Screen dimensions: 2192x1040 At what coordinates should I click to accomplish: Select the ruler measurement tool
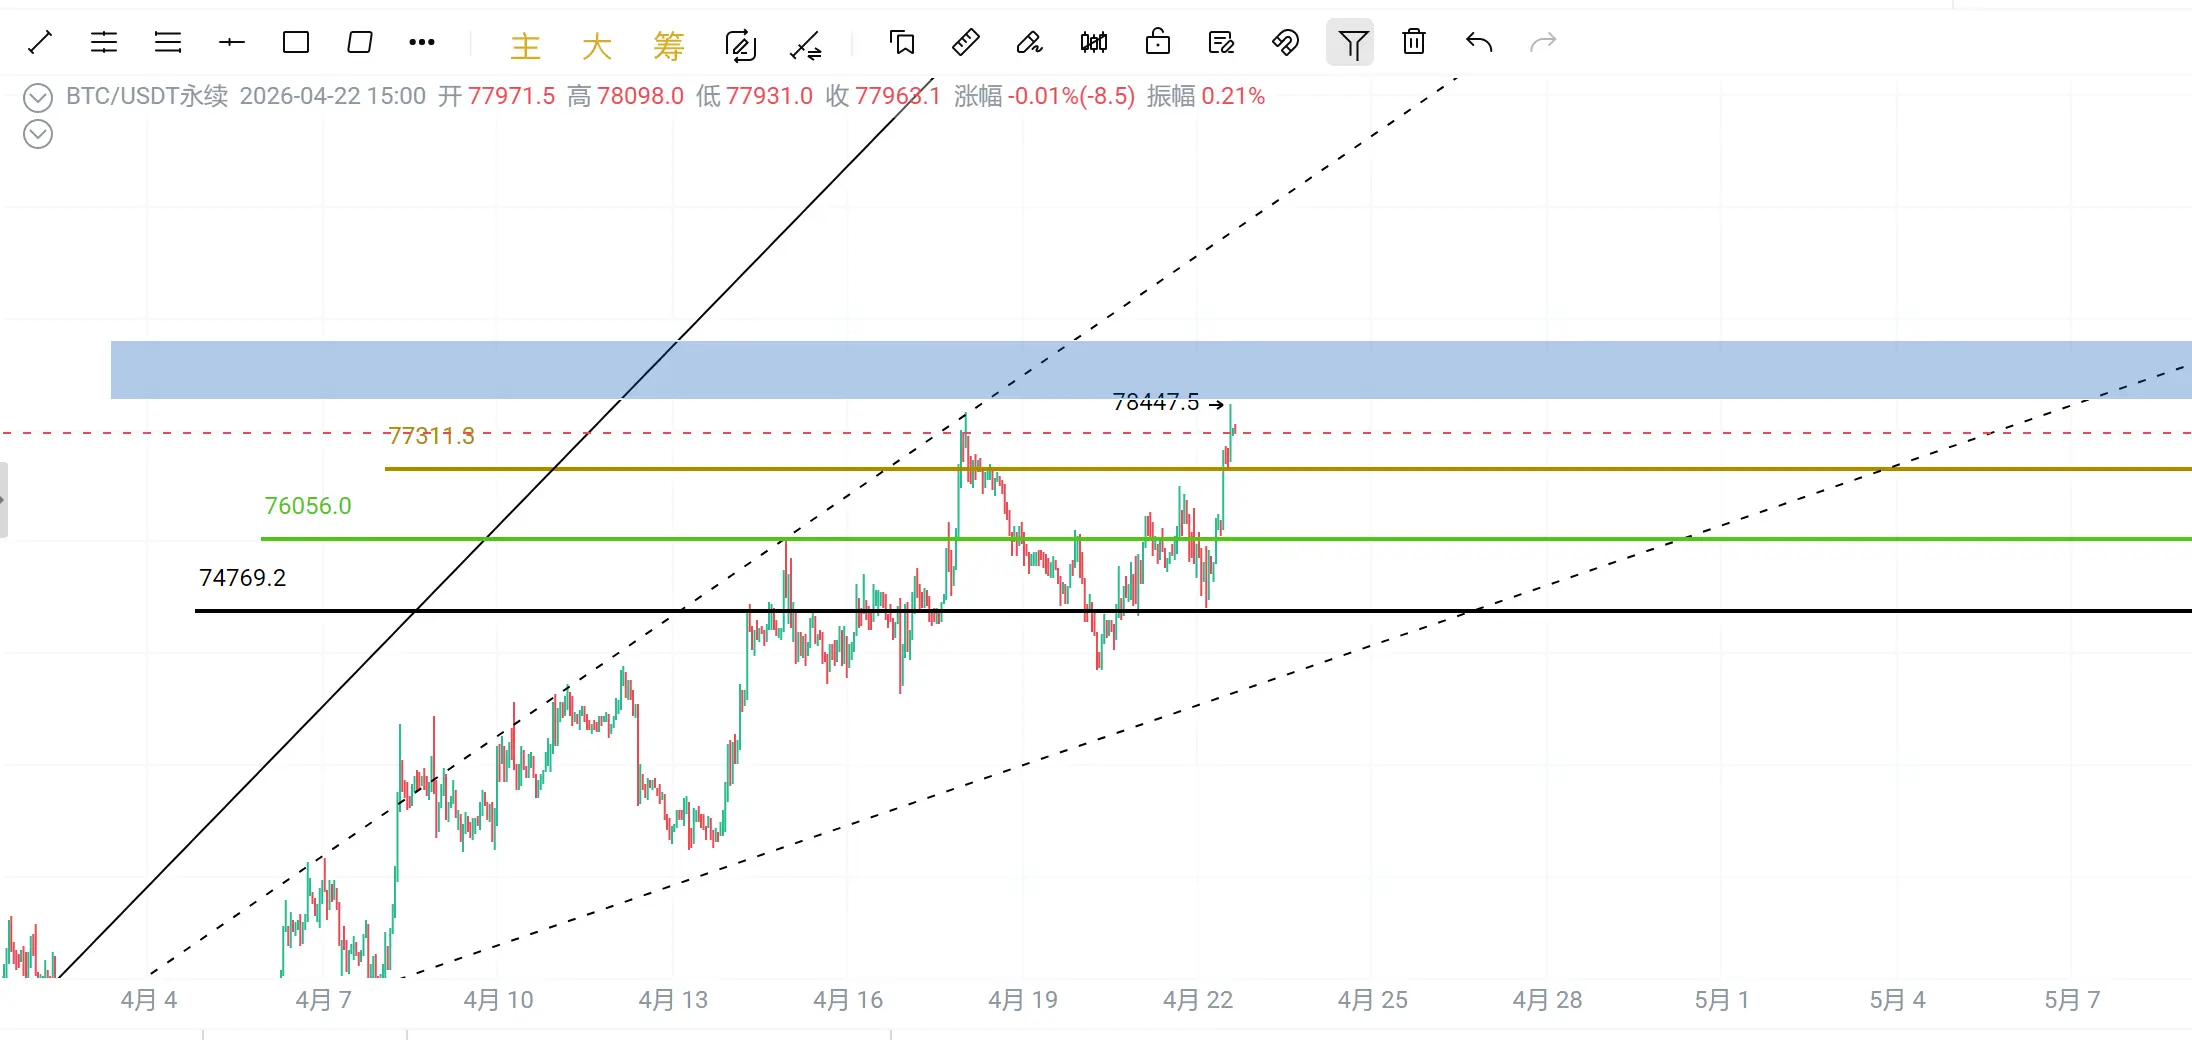[966, 42]
